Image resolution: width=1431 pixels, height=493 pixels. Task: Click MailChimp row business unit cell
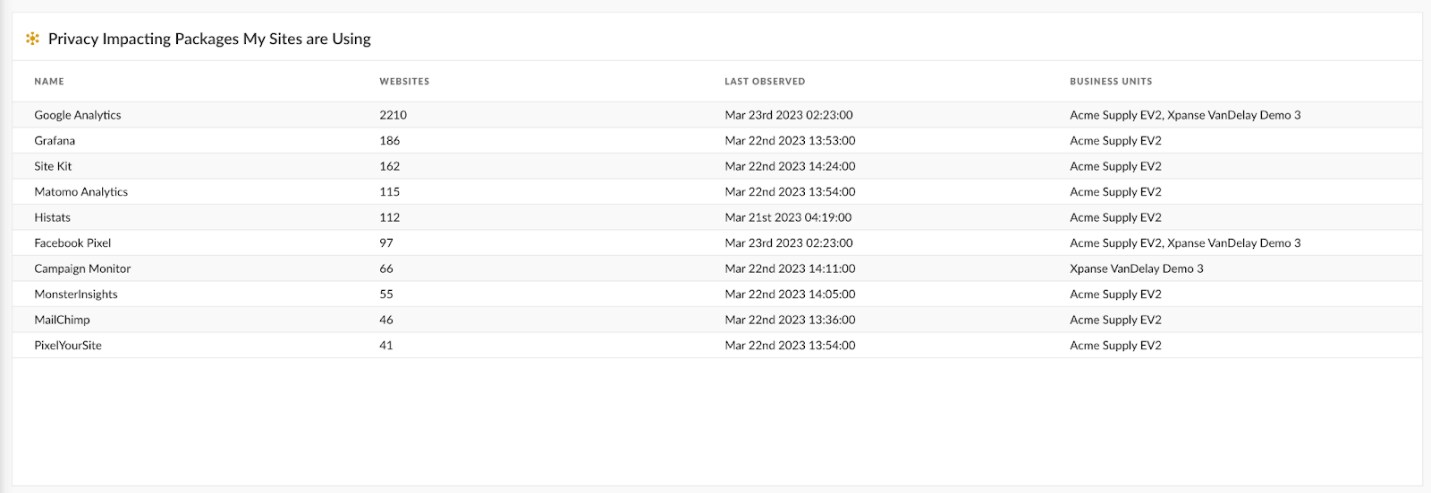pyautogui.click(x=1115, y=320)
